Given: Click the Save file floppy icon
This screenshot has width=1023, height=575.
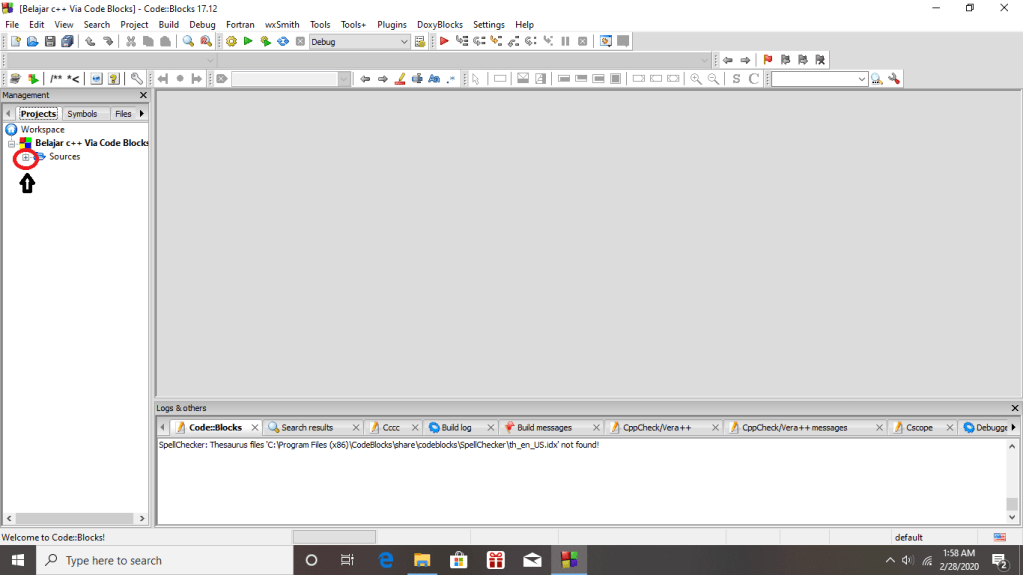Looking at the screenshot, I should coord(50,41).
